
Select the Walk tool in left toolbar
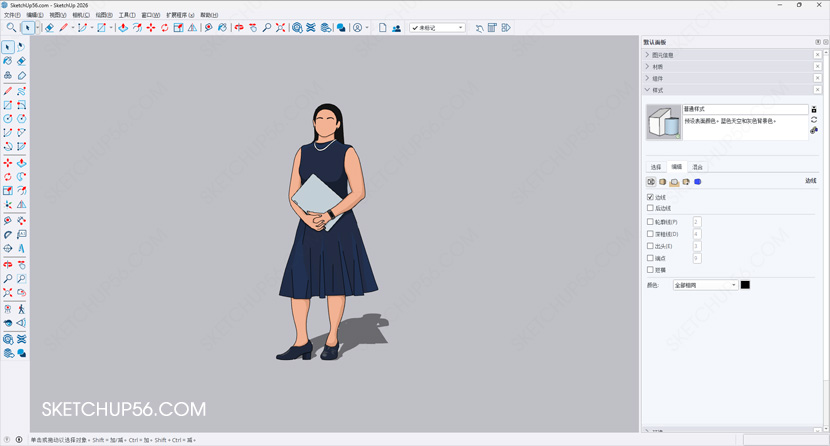pyautogui.click(x=21, y=309)
